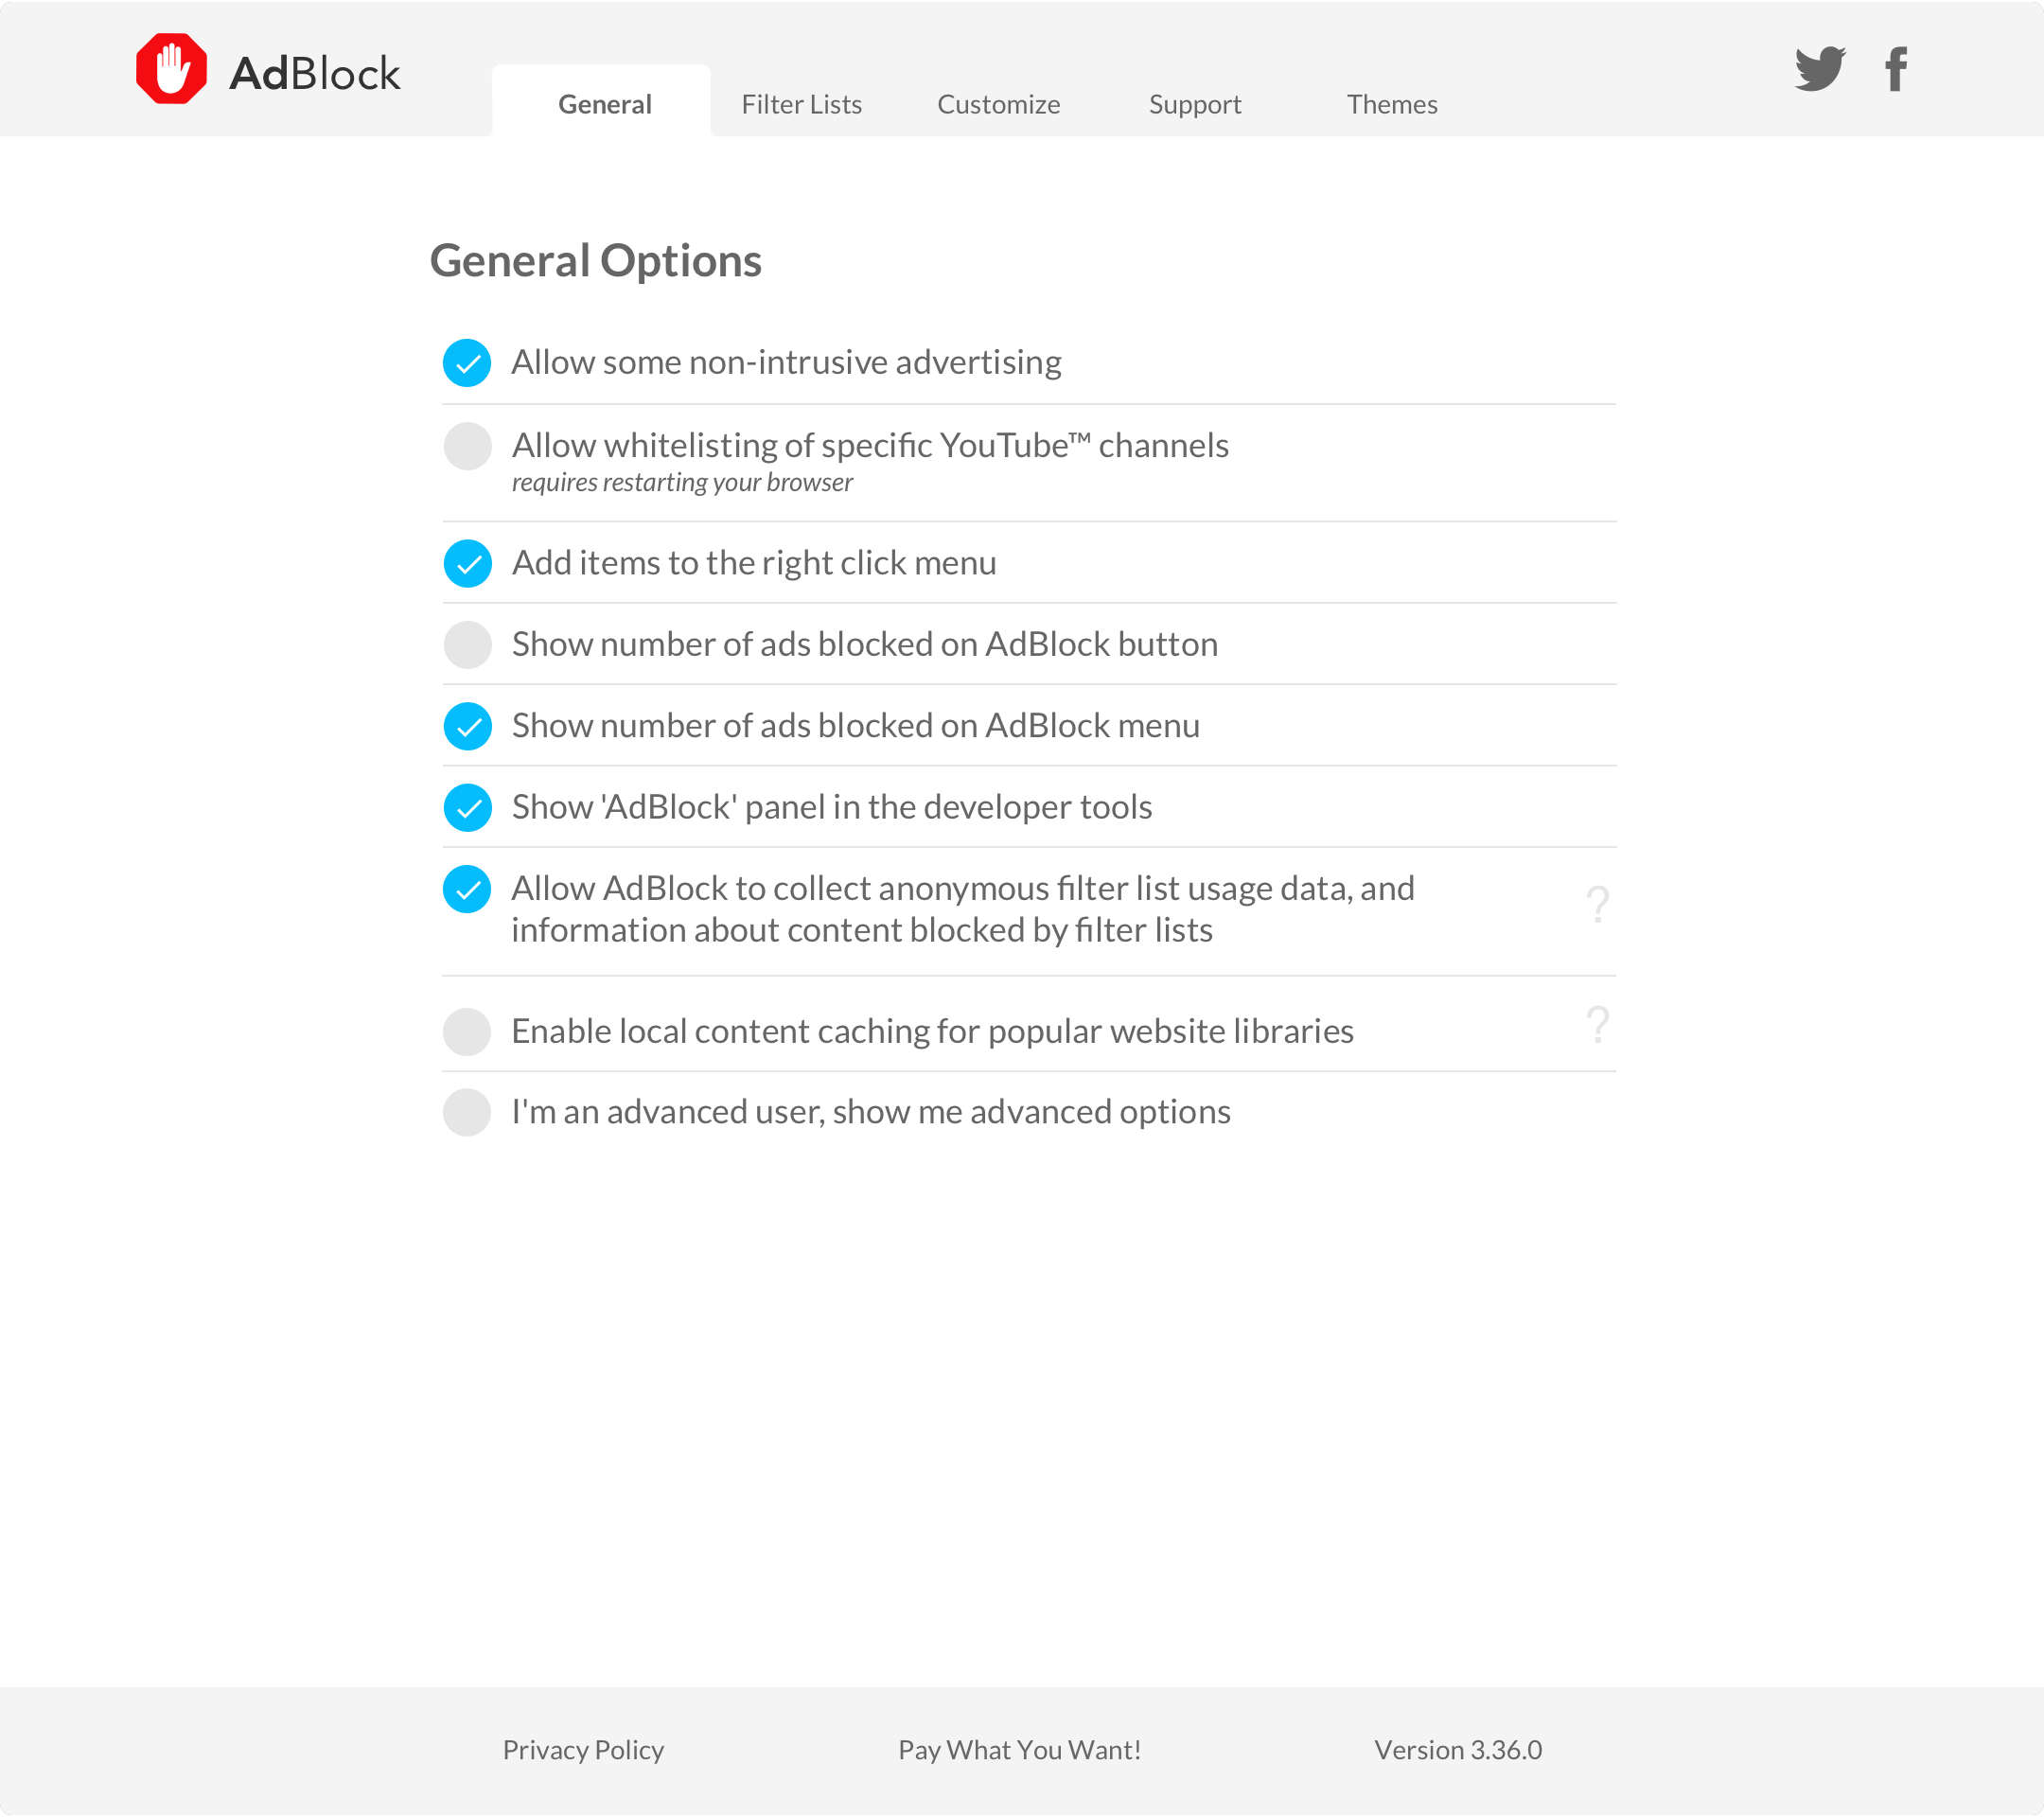Click the AdBlock stop-hand logo icon
Screen dimensions: 2044x1817
pyautogui.click(x=171, y=69)
